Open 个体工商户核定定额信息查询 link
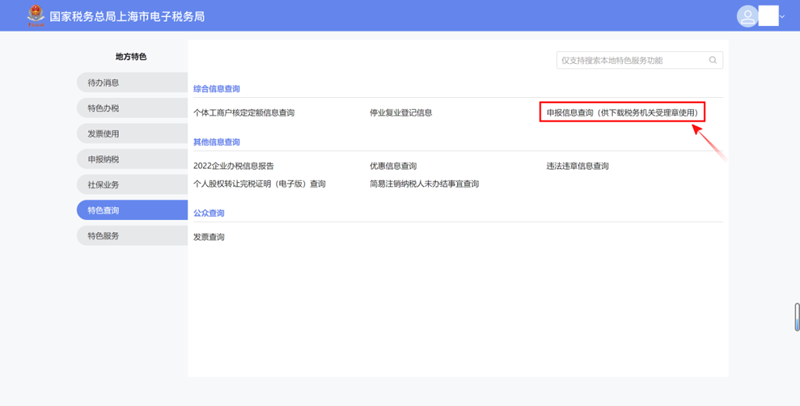This screenshot has height=406, width=800. [x=243, y=113]
